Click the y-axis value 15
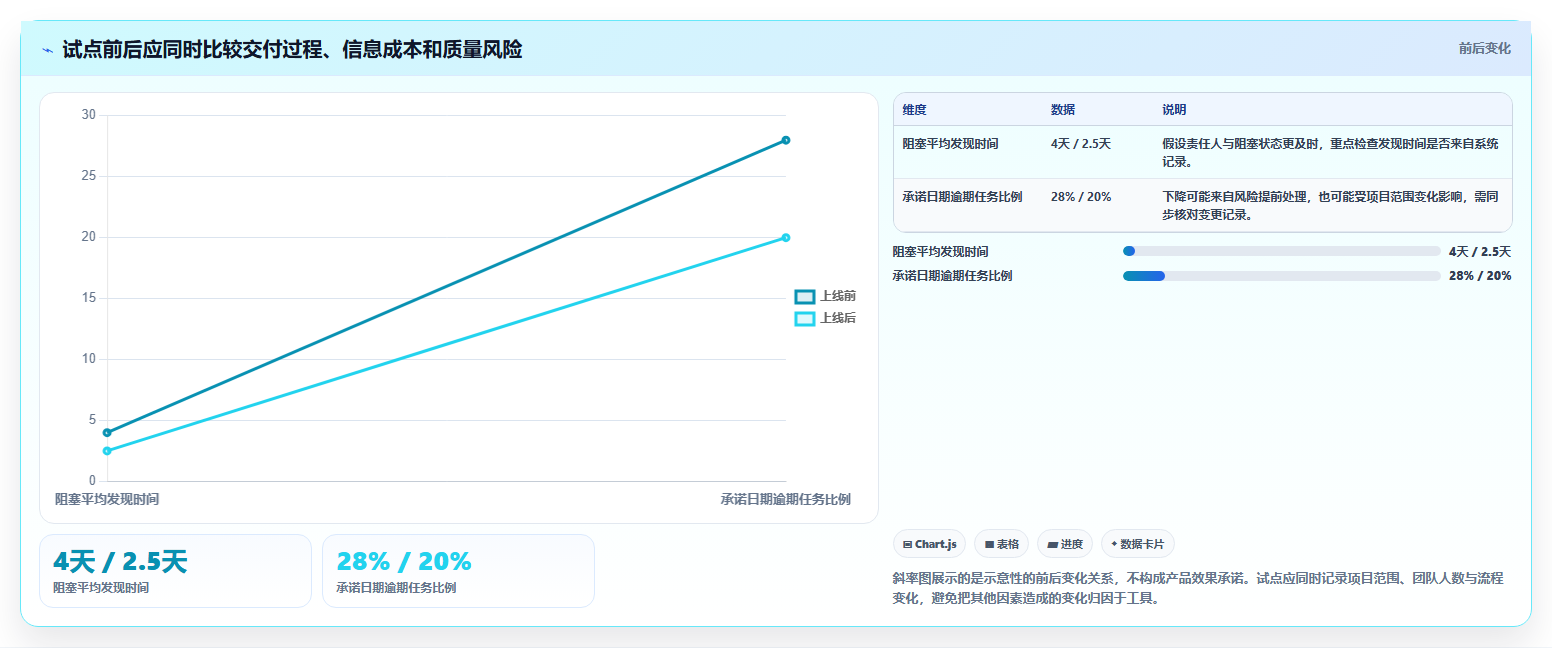1552x648 pixels. [x=89, y=298]
